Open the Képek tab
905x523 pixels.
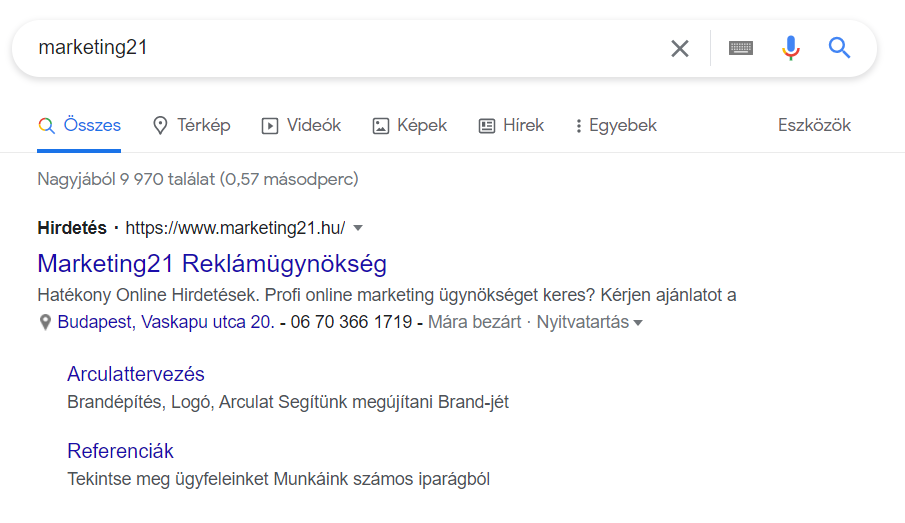410,126
